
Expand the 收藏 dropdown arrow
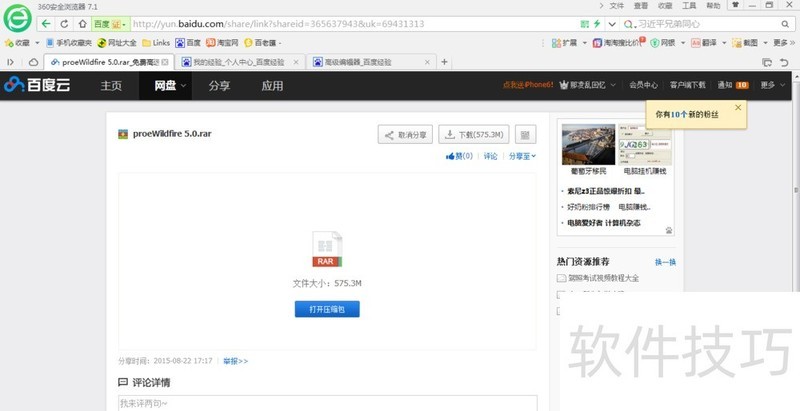tap(37, 43)
